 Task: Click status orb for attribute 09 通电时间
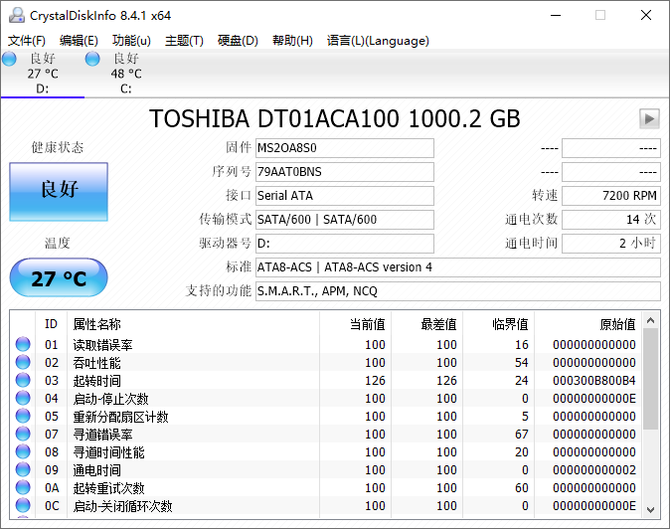(22, 470)
